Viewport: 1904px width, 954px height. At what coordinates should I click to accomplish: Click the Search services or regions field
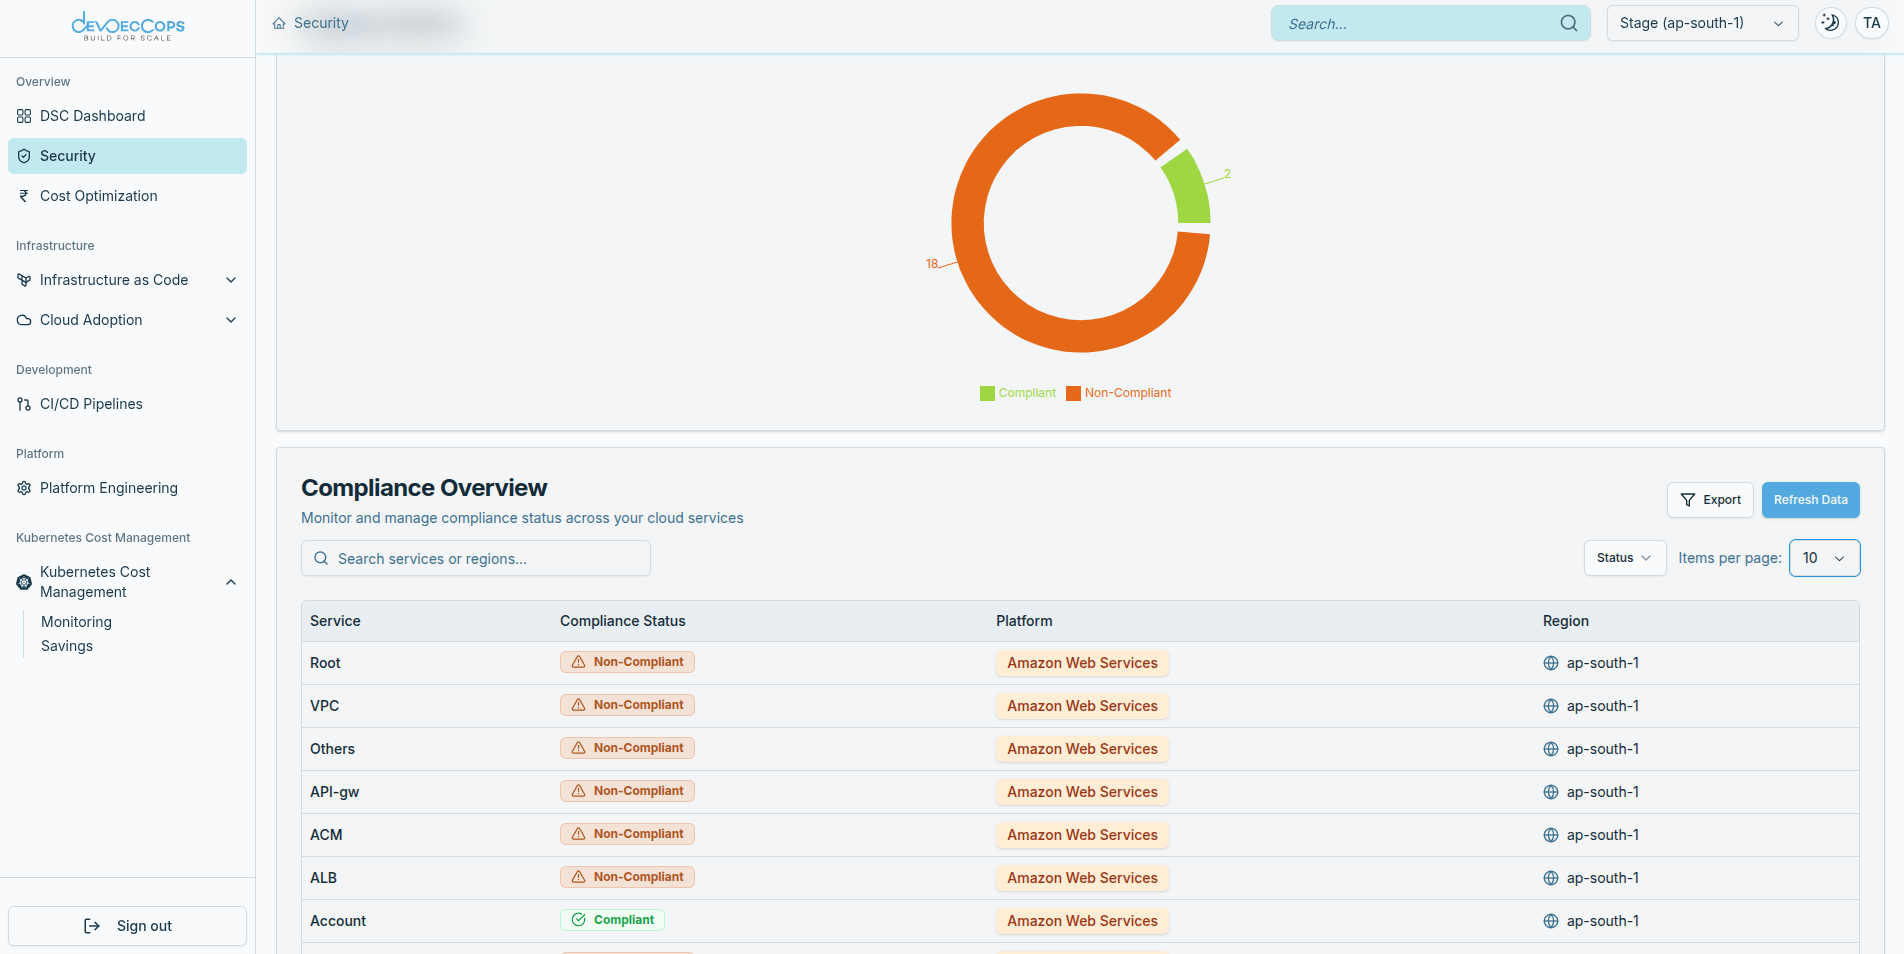(x=476, y=559)
